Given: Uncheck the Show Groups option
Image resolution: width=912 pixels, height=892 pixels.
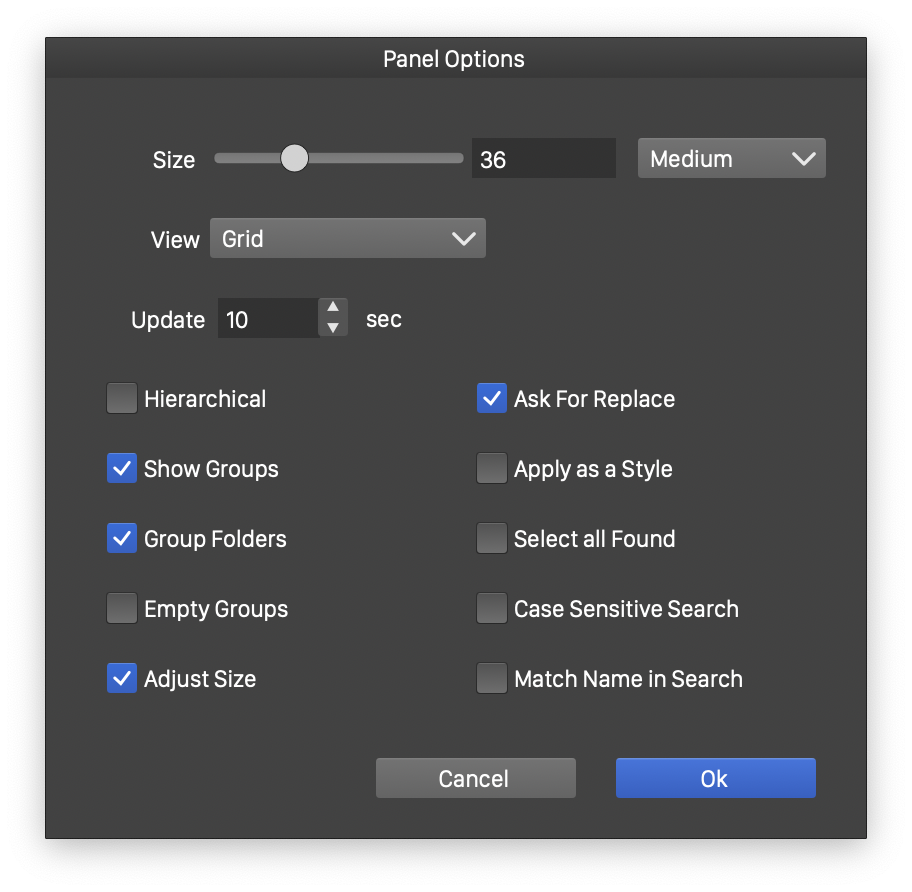Looking at the screenshot, I should pos(122,469).
